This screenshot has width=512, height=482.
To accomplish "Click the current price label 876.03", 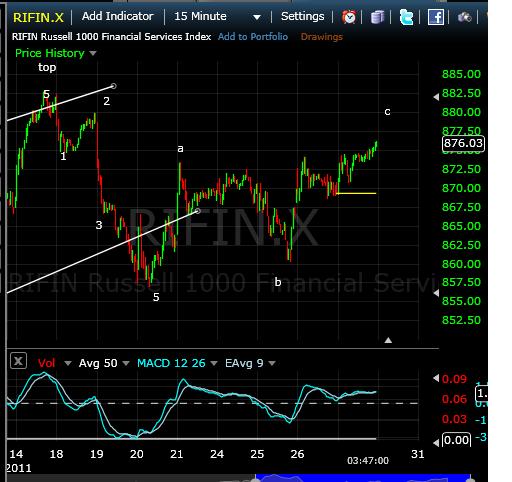I will (x=463, y=143).
